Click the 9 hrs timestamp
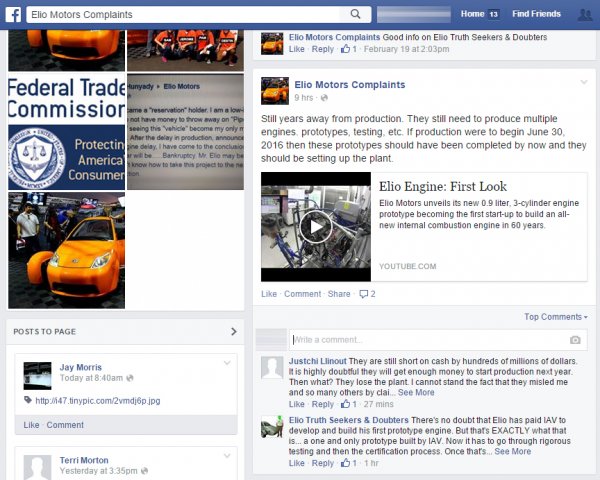This screenshot has height=480, width=600. 303,98
